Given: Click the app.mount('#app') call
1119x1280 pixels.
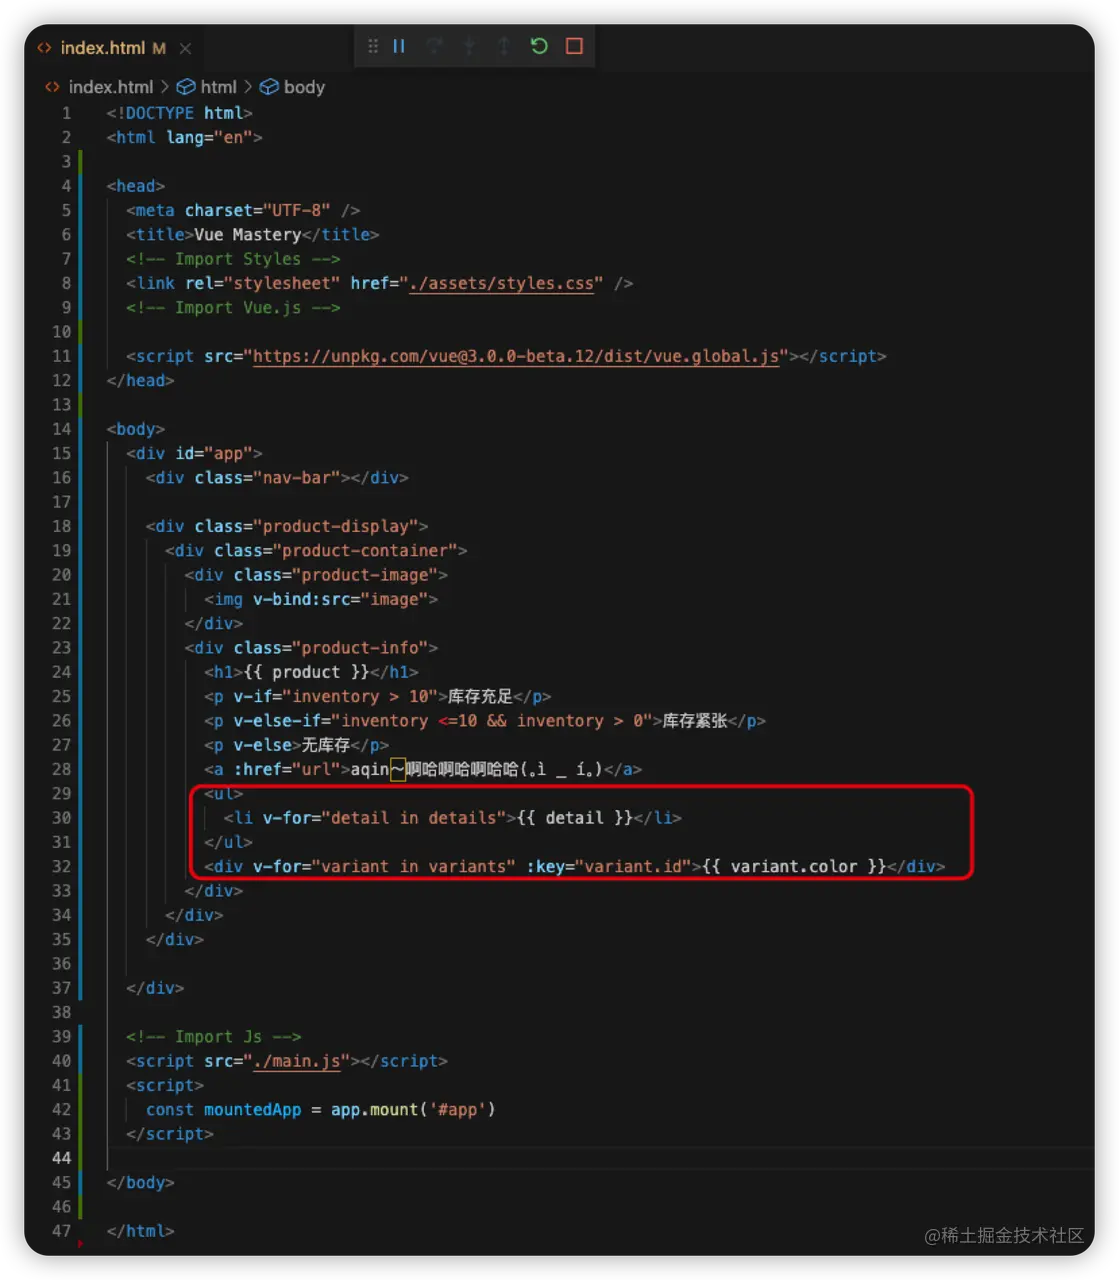Looking at the screenshot, I should (x=413, y=1110).
